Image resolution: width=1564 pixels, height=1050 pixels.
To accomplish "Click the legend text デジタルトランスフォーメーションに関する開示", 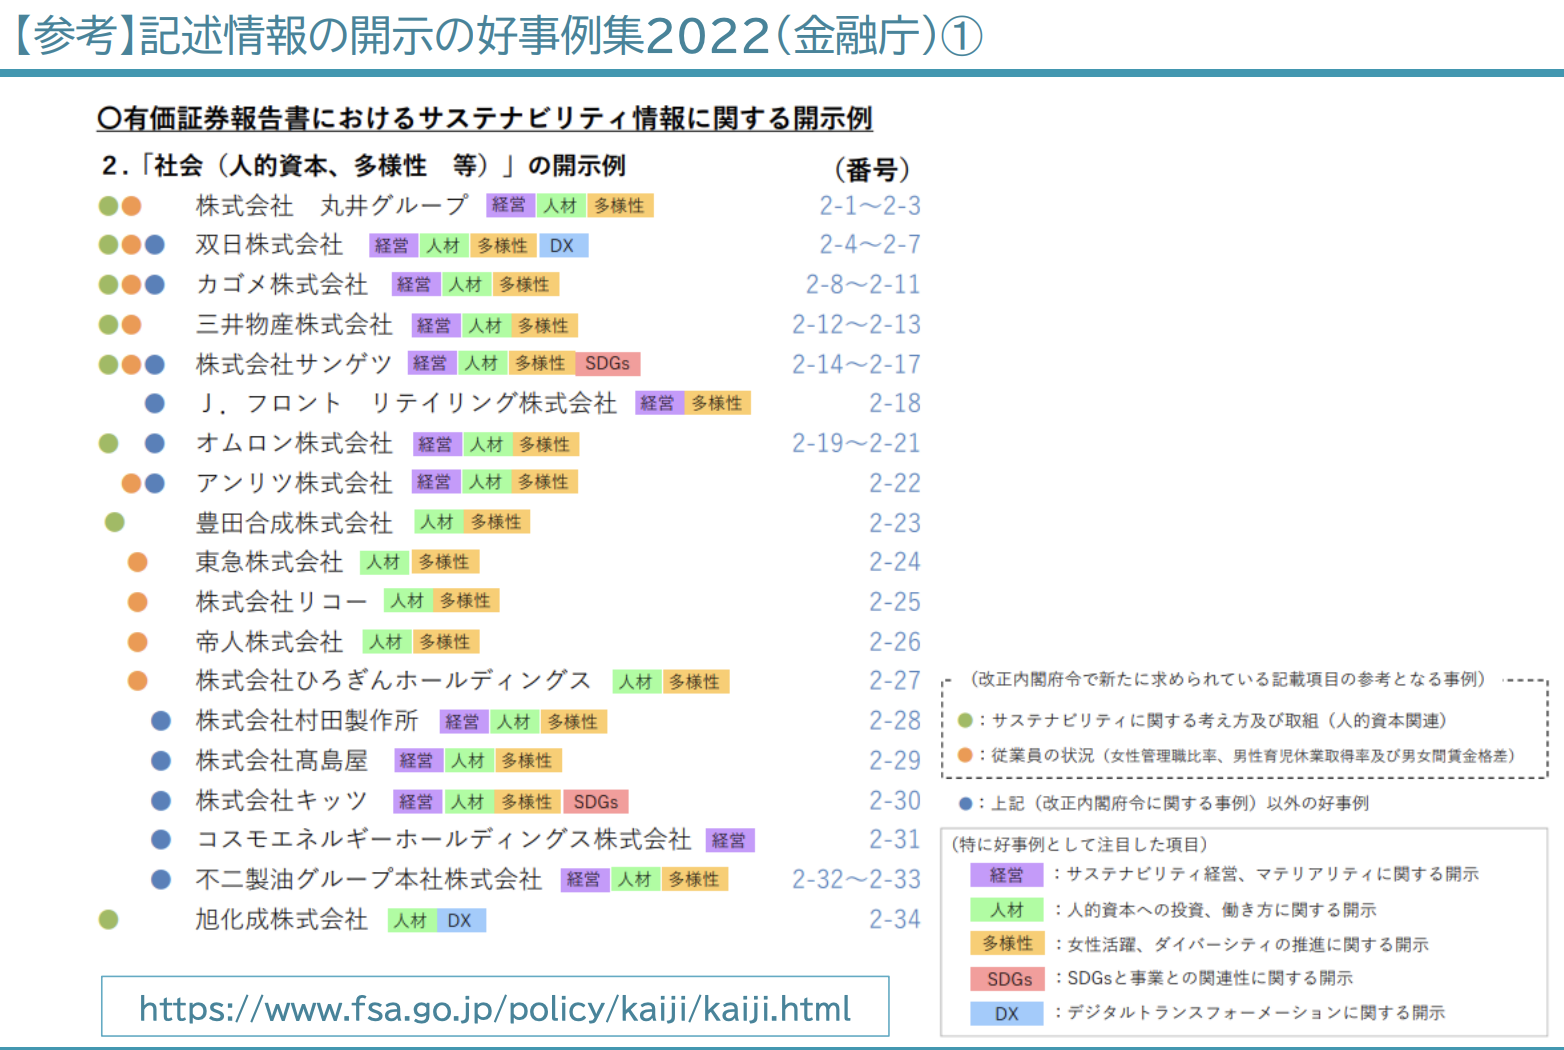I will [x=1256, y=1013].
